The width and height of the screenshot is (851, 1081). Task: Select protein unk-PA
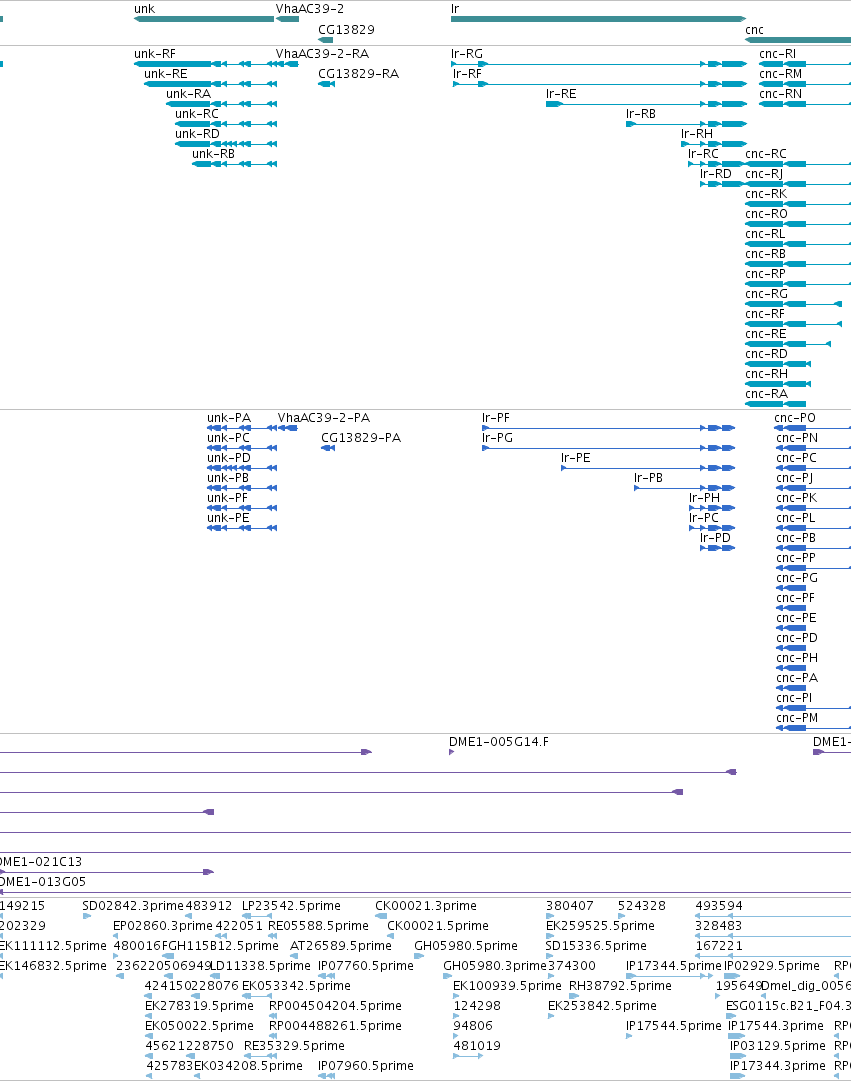(229, 418)
